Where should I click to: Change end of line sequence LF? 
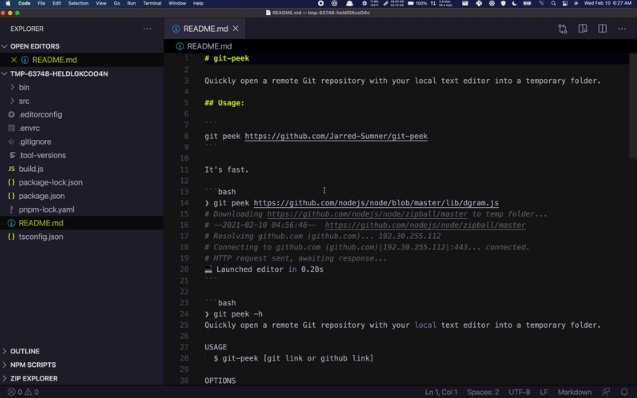point(544,392)
